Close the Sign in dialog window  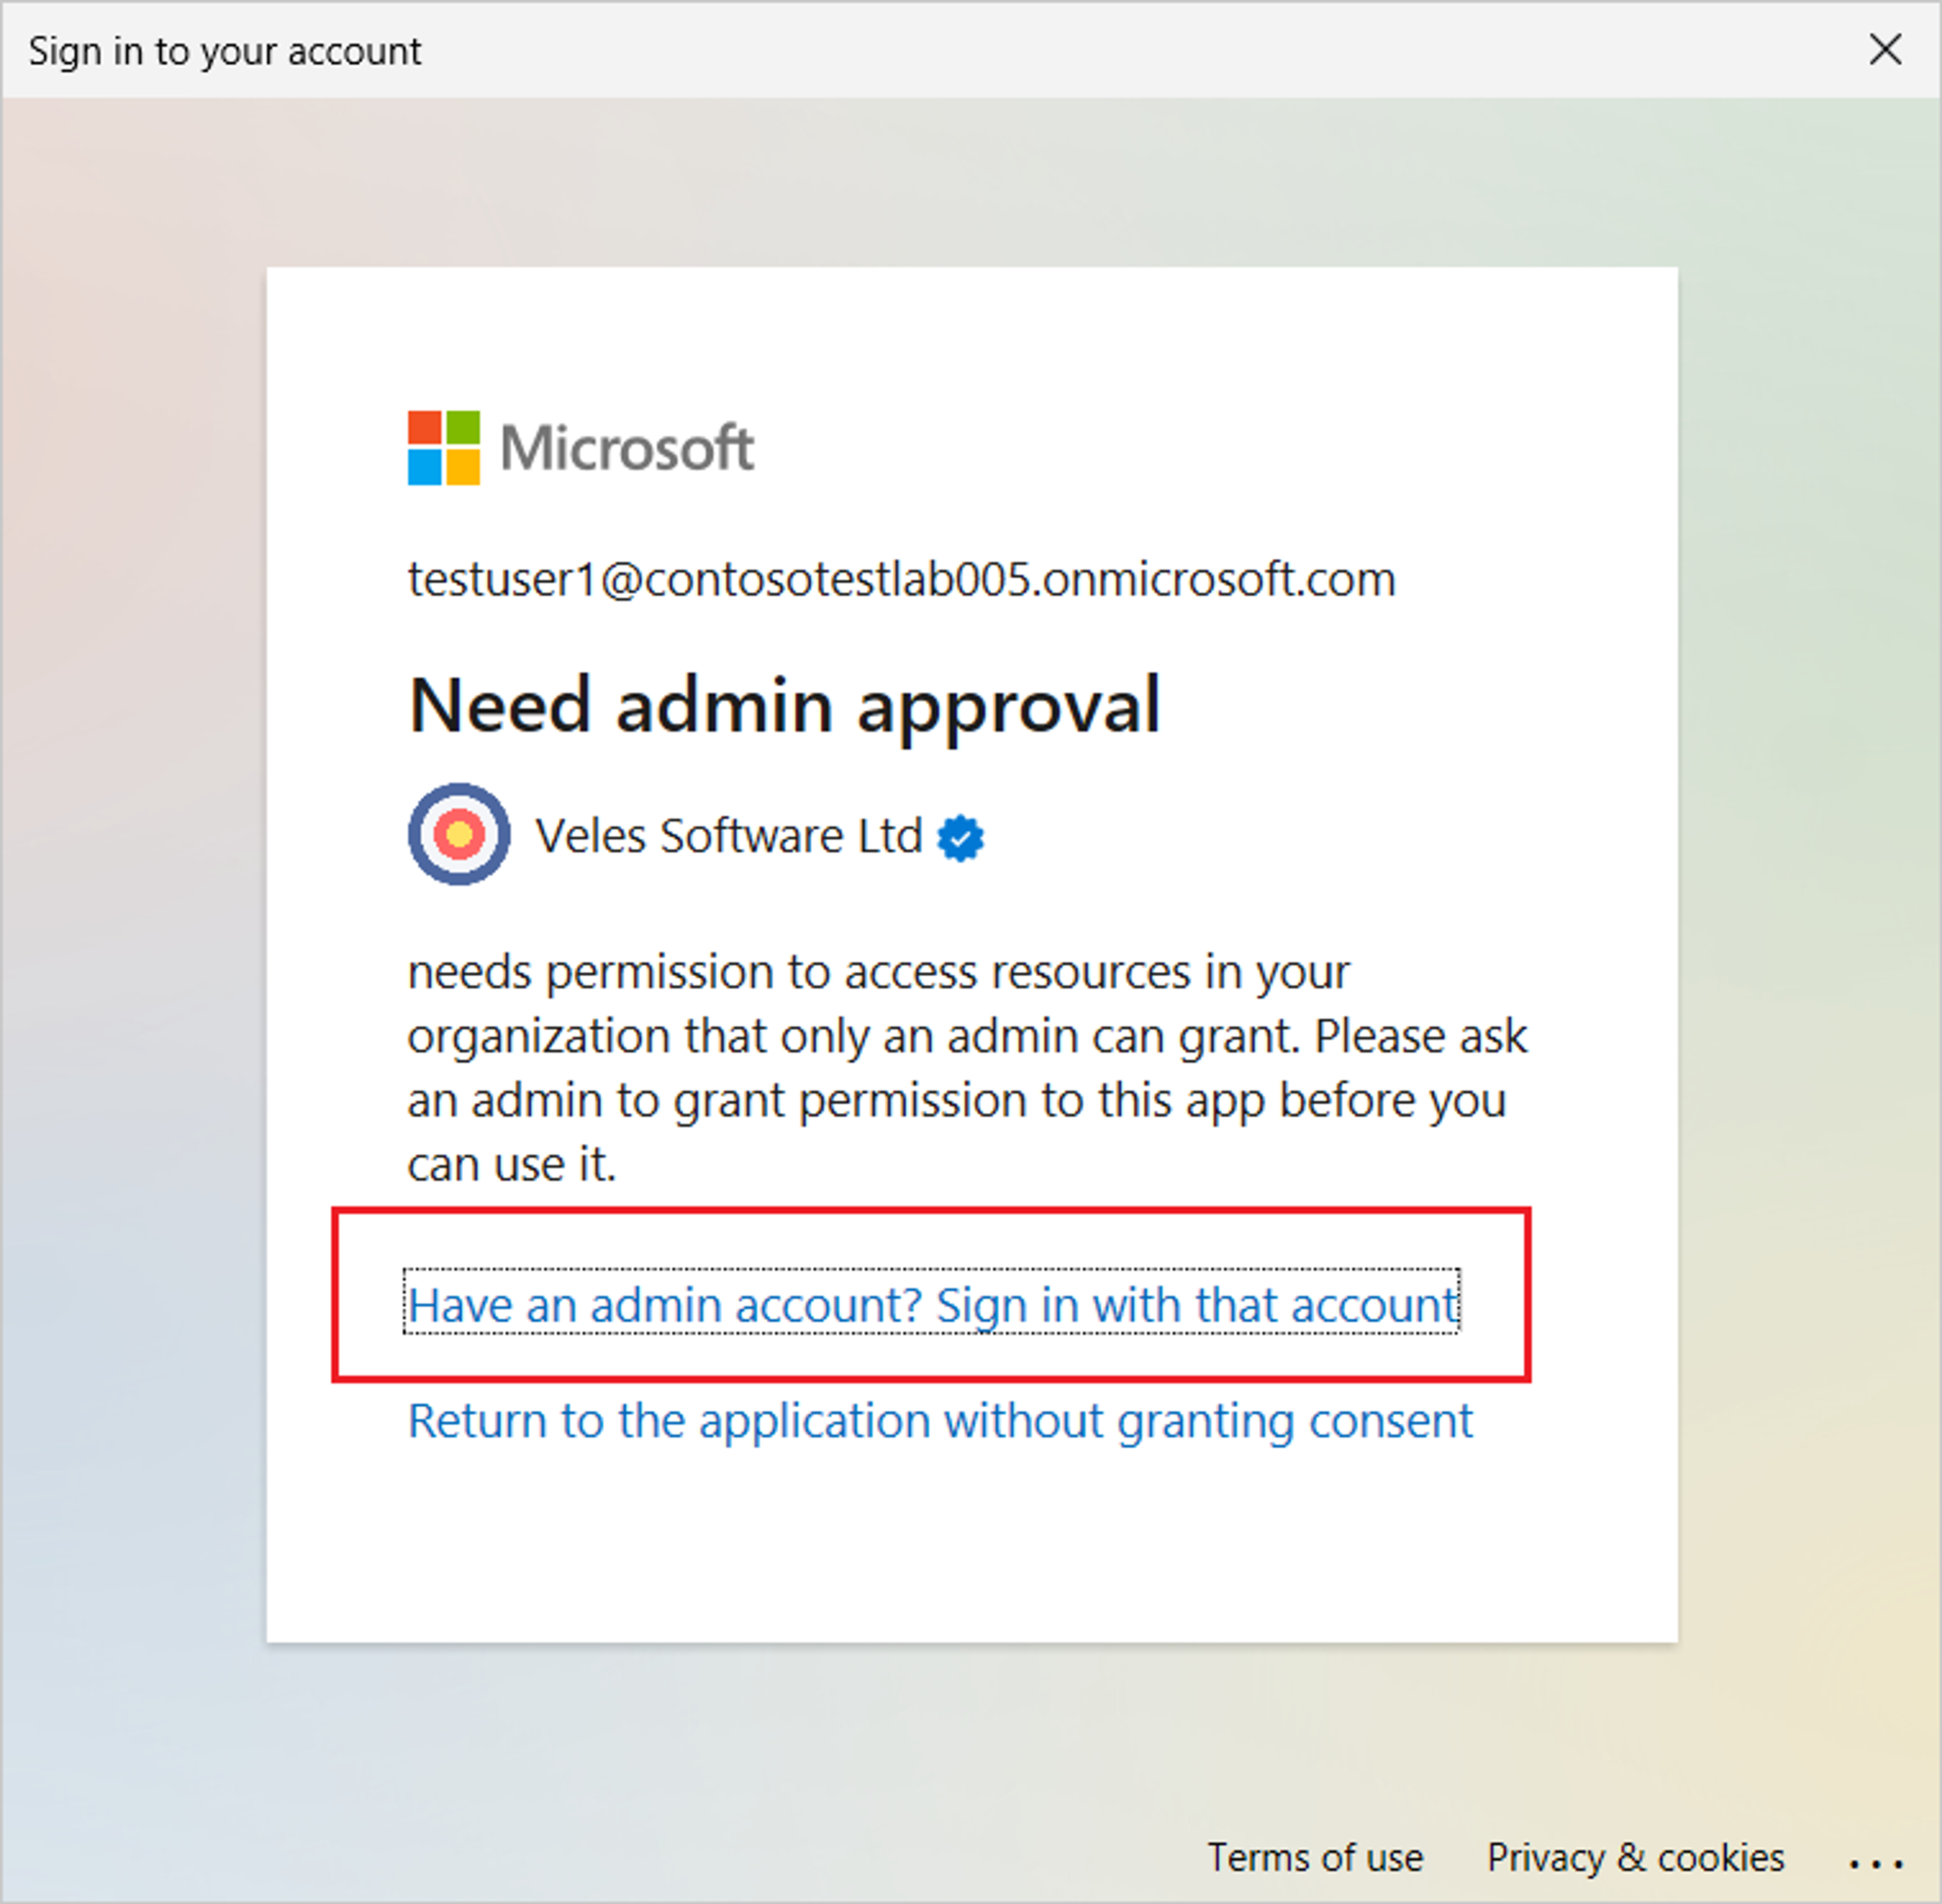(x=1885, y=49)
